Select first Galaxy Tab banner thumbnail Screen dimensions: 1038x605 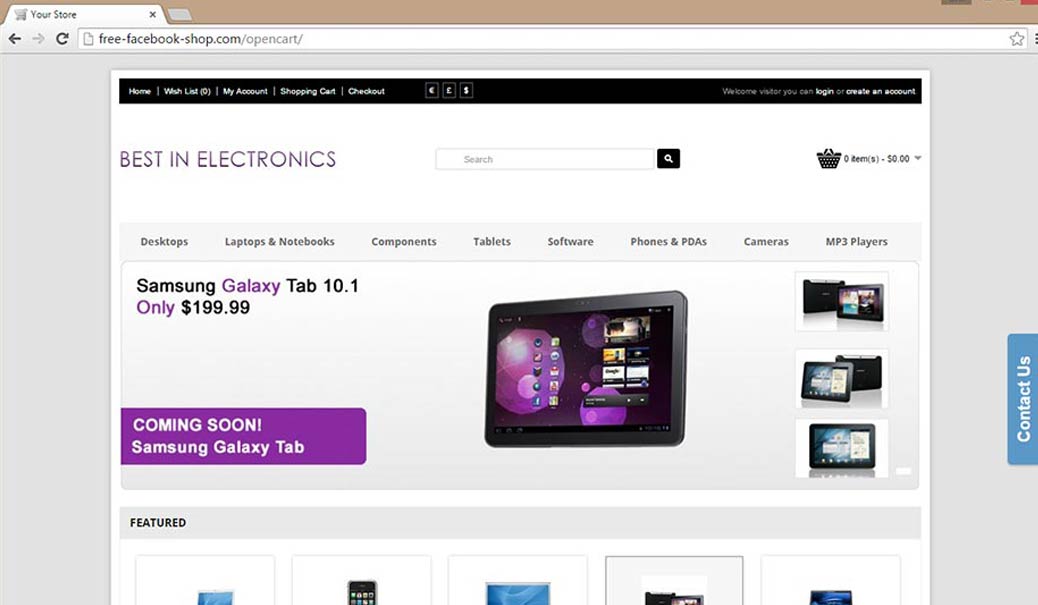click(x=842, y=301)
